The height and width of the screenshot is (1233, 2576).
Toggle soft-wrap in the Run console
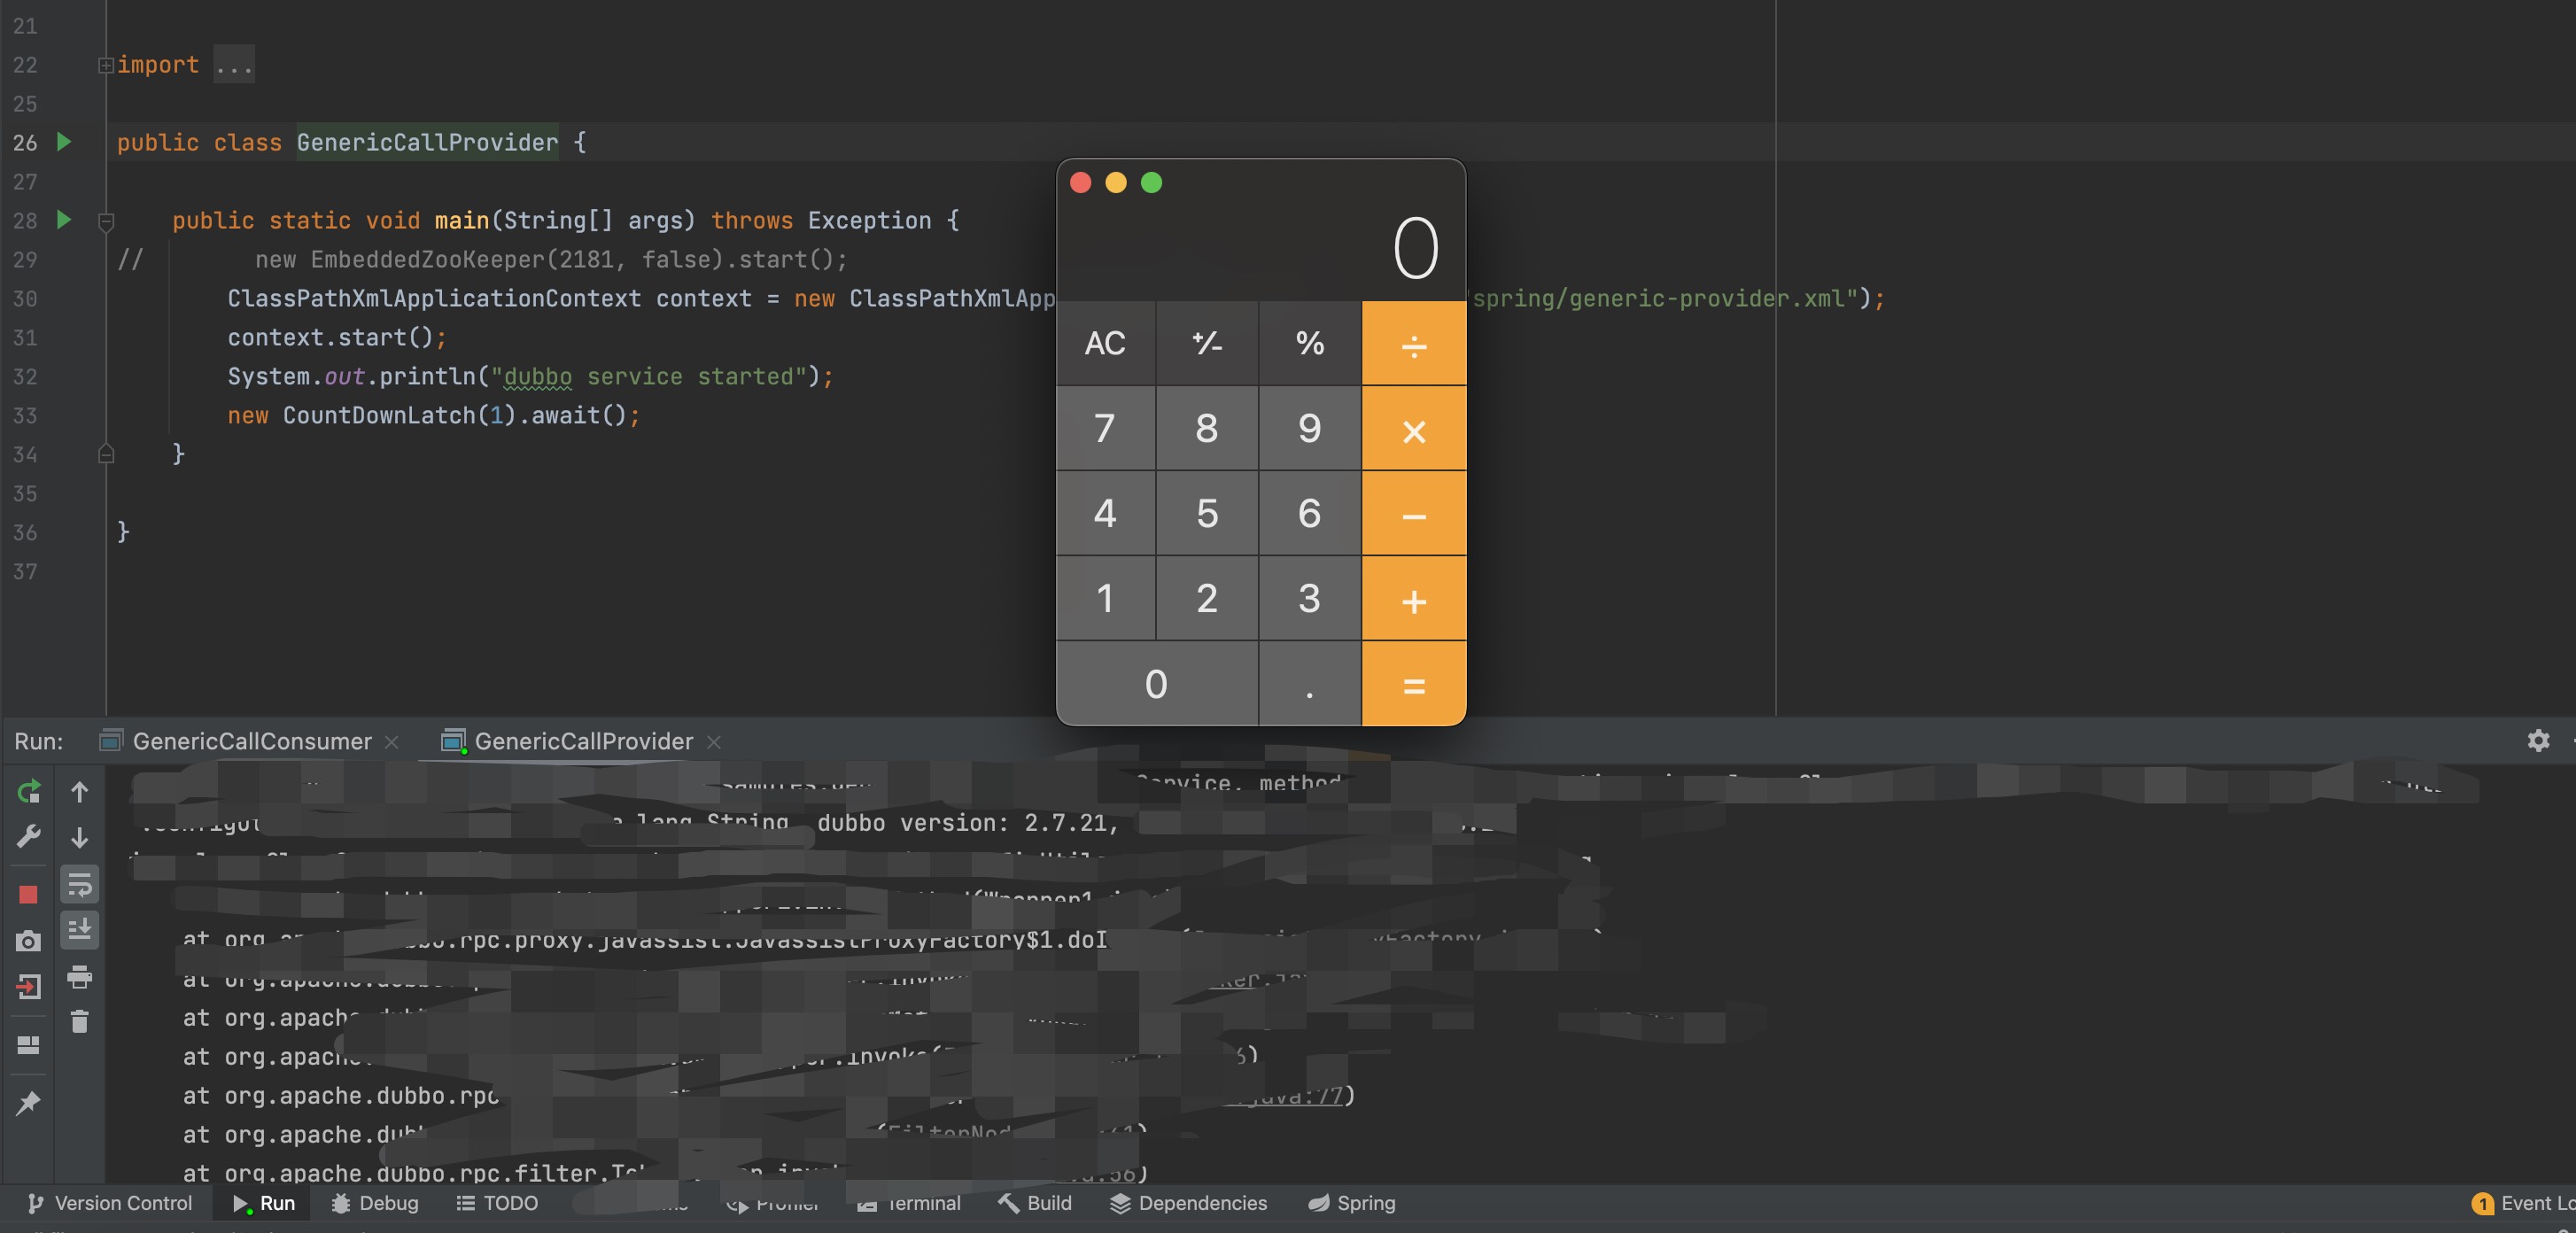pos(80,884)
